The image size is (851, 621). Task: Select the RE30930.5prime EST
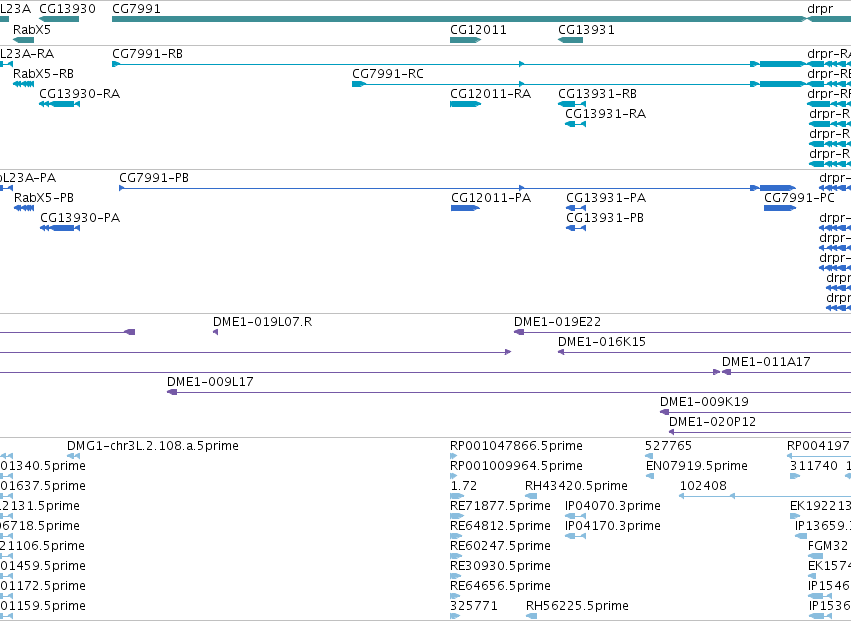[455, 576]
